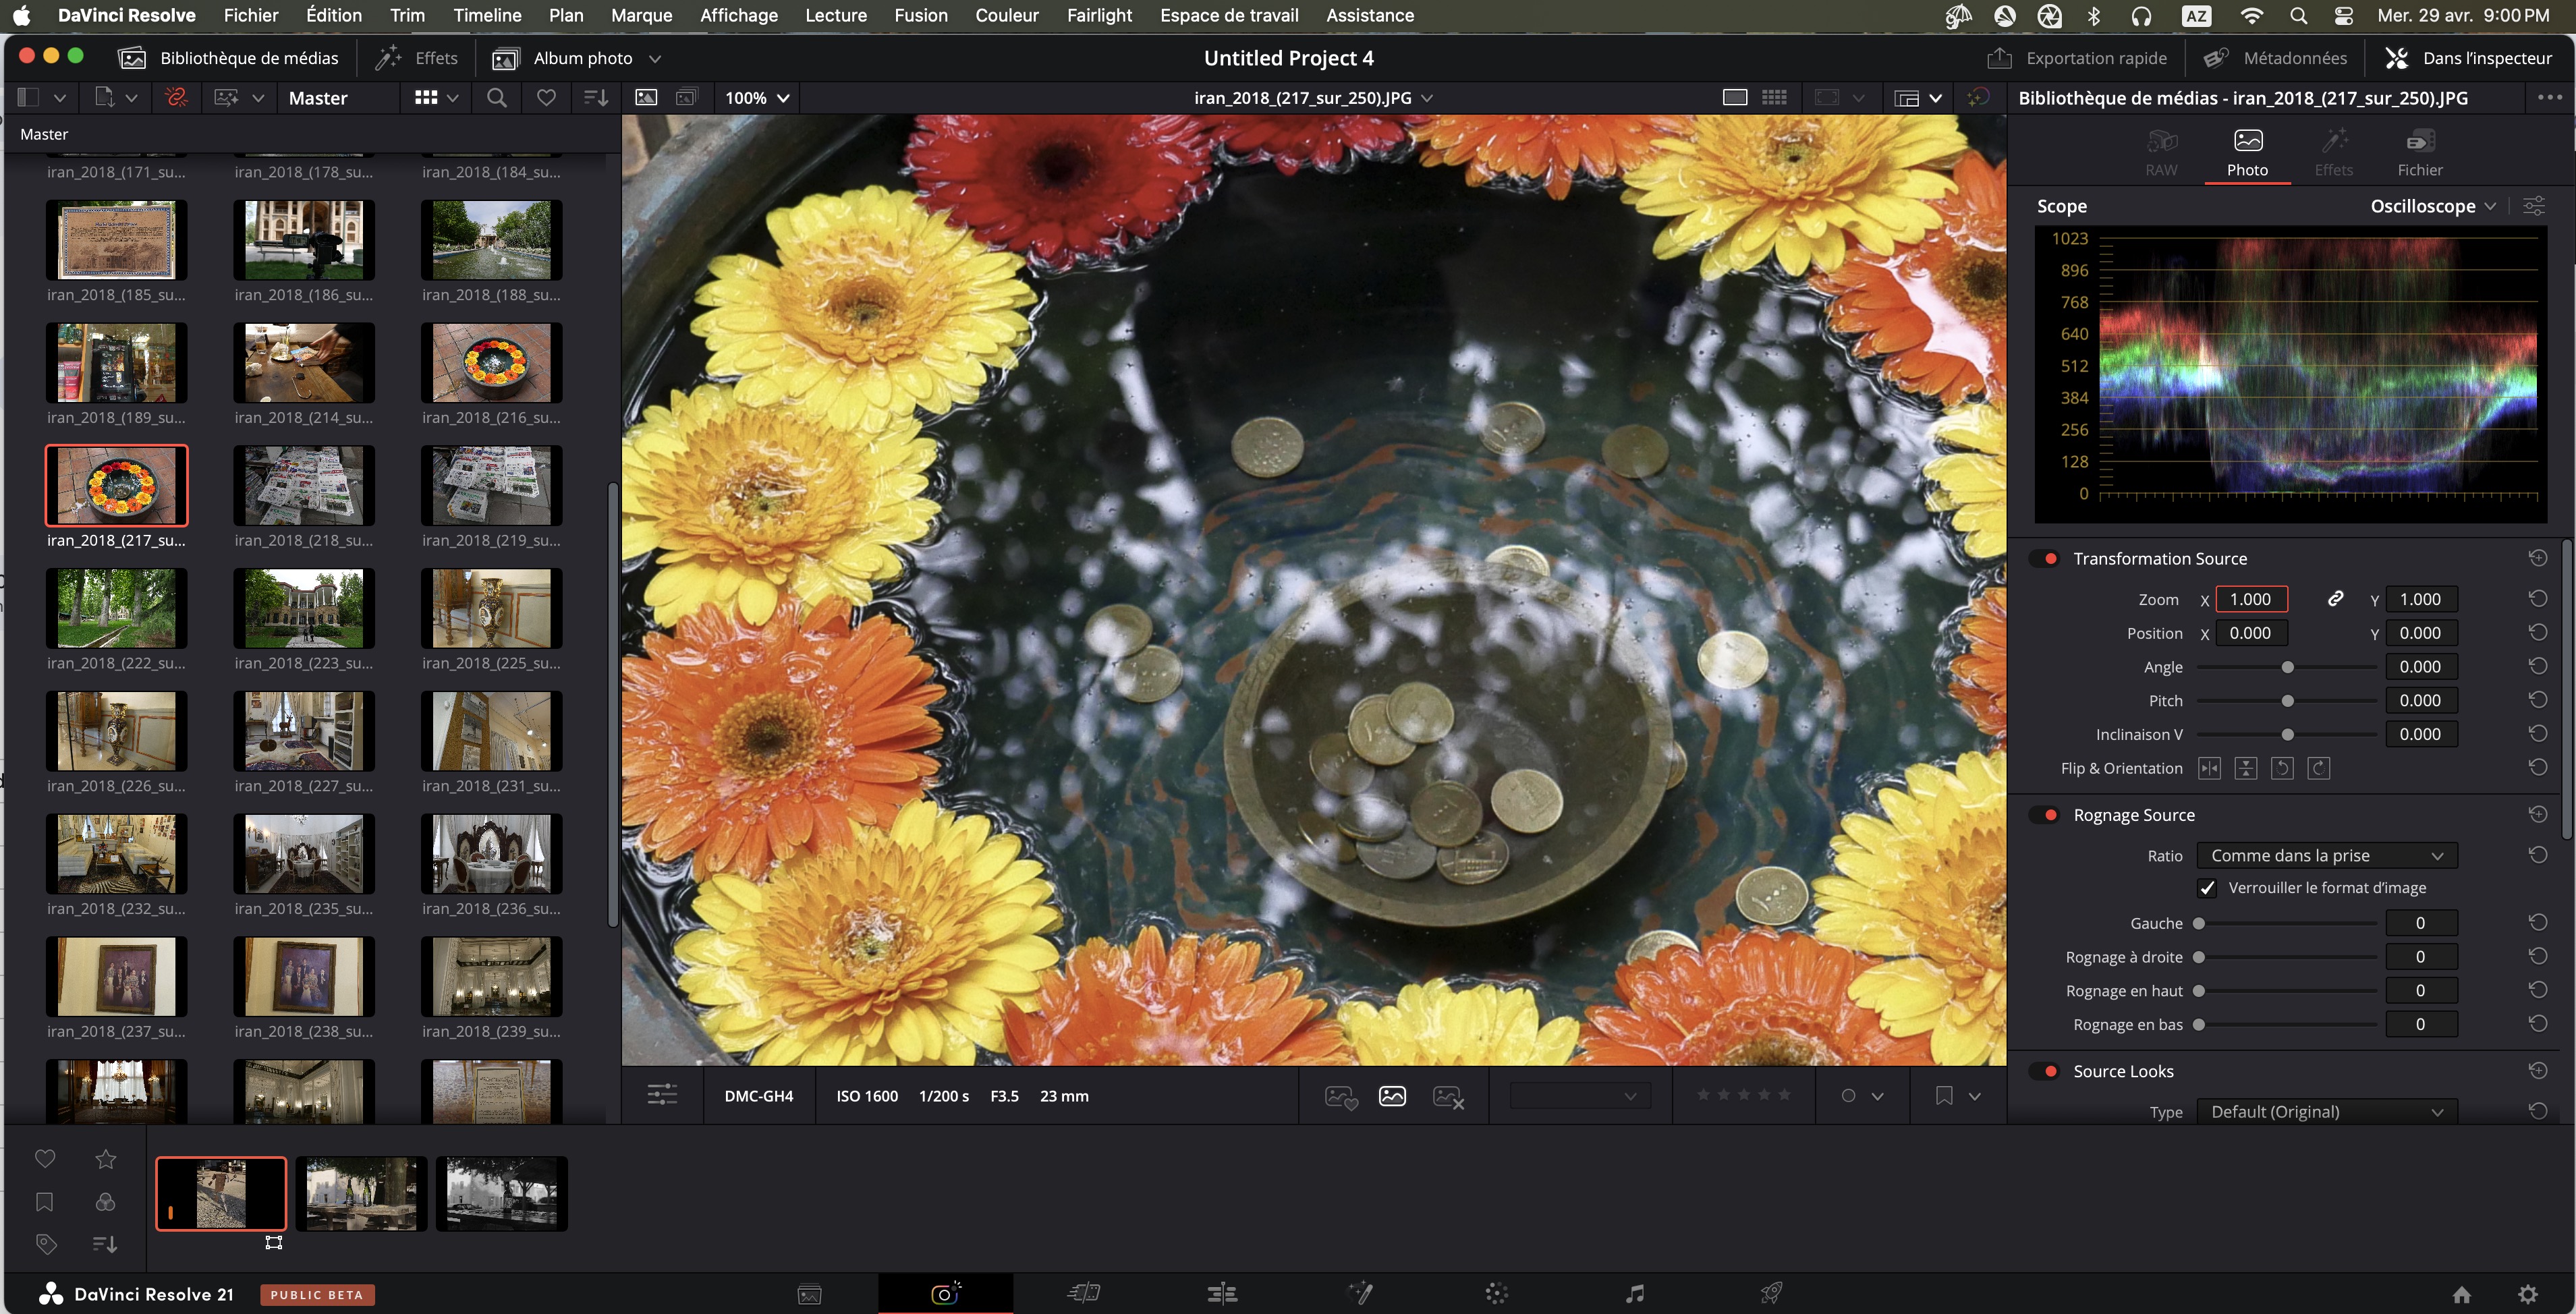This screenshot has height=1314, width=2576.
Task: Open project settings gear icon at bottom right
Action: (x=2527, y=1294)
